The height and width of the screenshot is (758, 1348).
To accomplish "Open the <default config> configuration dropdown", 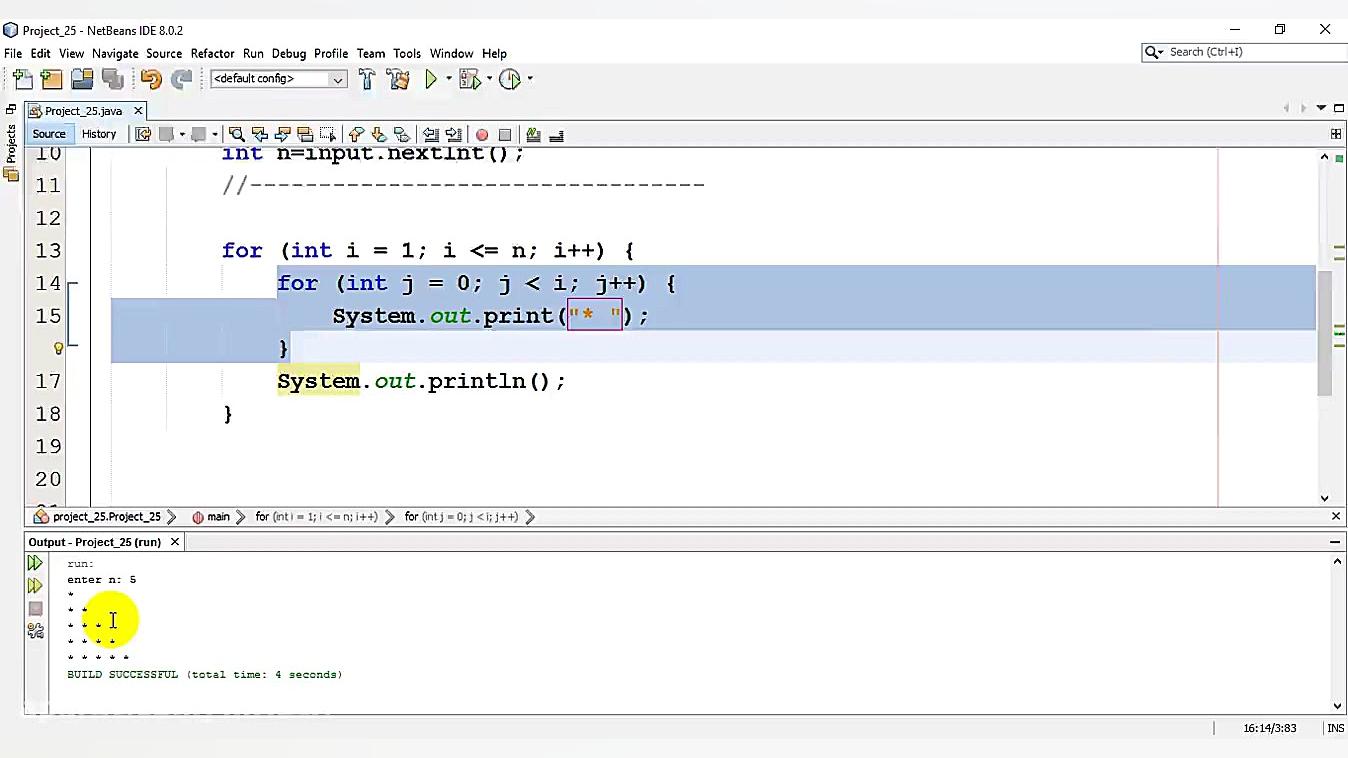I will [278, 79].
